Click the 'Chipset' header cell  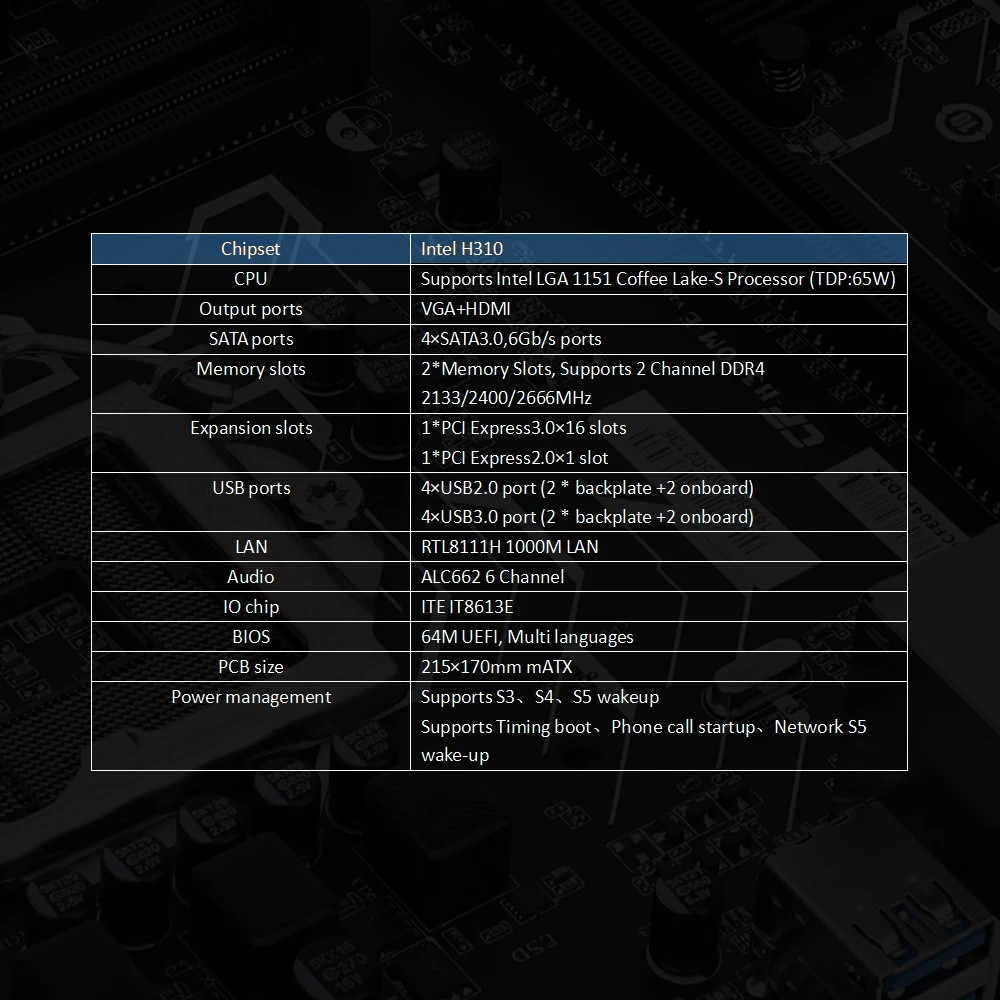[251, 249]
